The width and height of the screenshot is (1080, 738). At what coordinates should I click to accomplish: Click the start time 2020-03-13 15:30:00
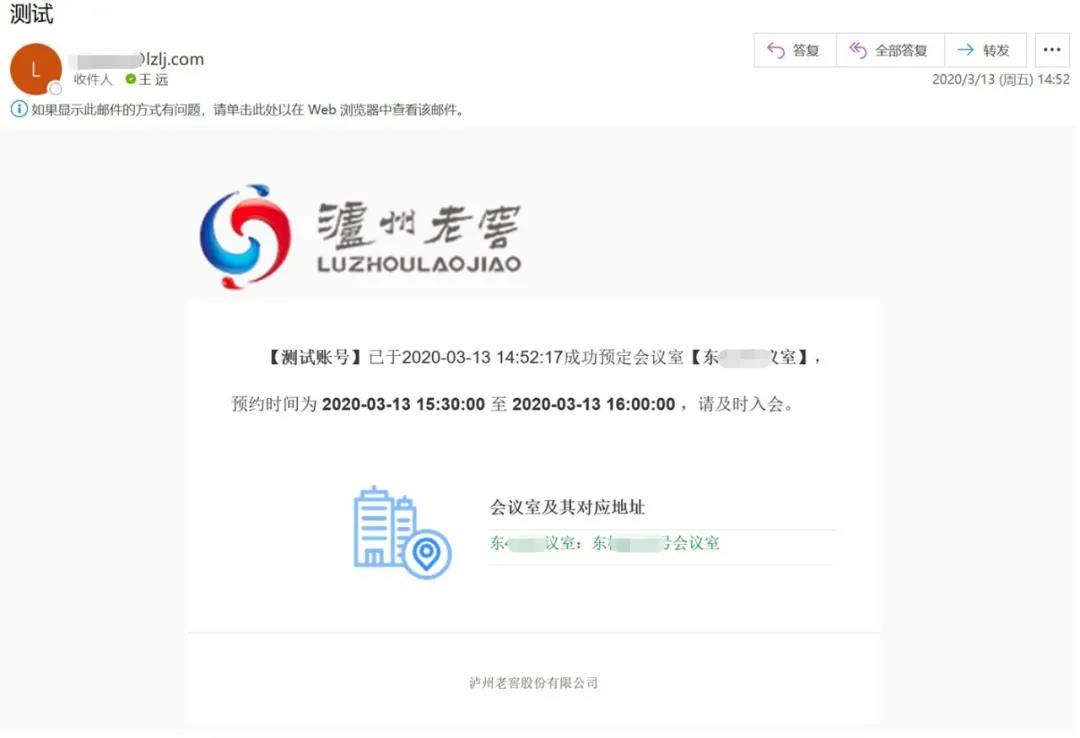click(403, 405)
